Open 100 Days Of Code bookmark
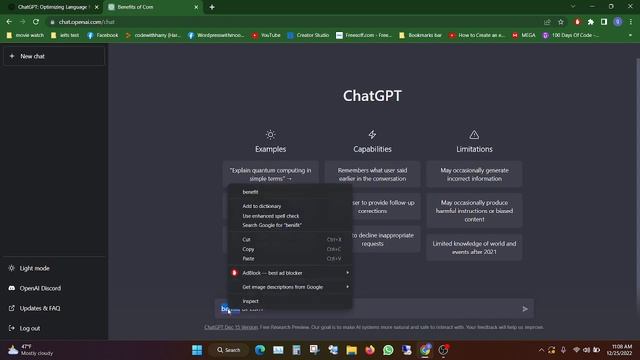This screenshot has width=640, height=360. (x=571, y=35)
